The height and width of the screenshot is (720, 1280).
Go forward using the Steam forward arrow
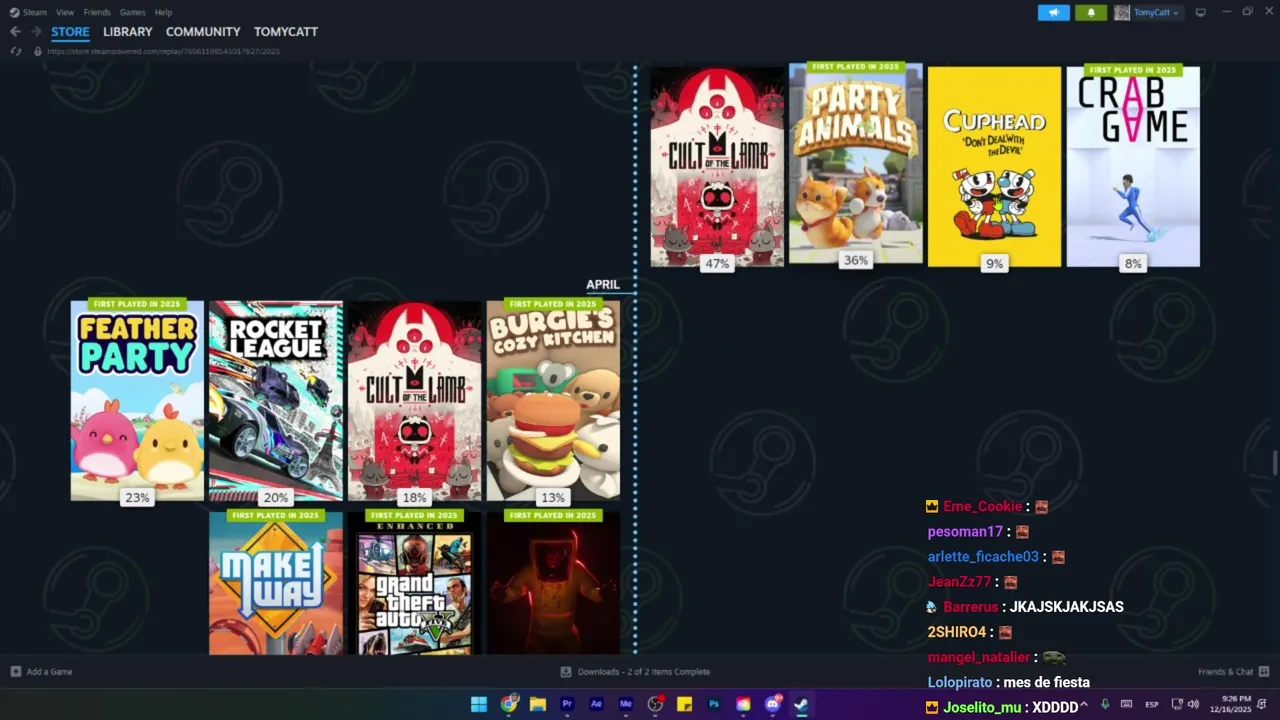(36, 32)
